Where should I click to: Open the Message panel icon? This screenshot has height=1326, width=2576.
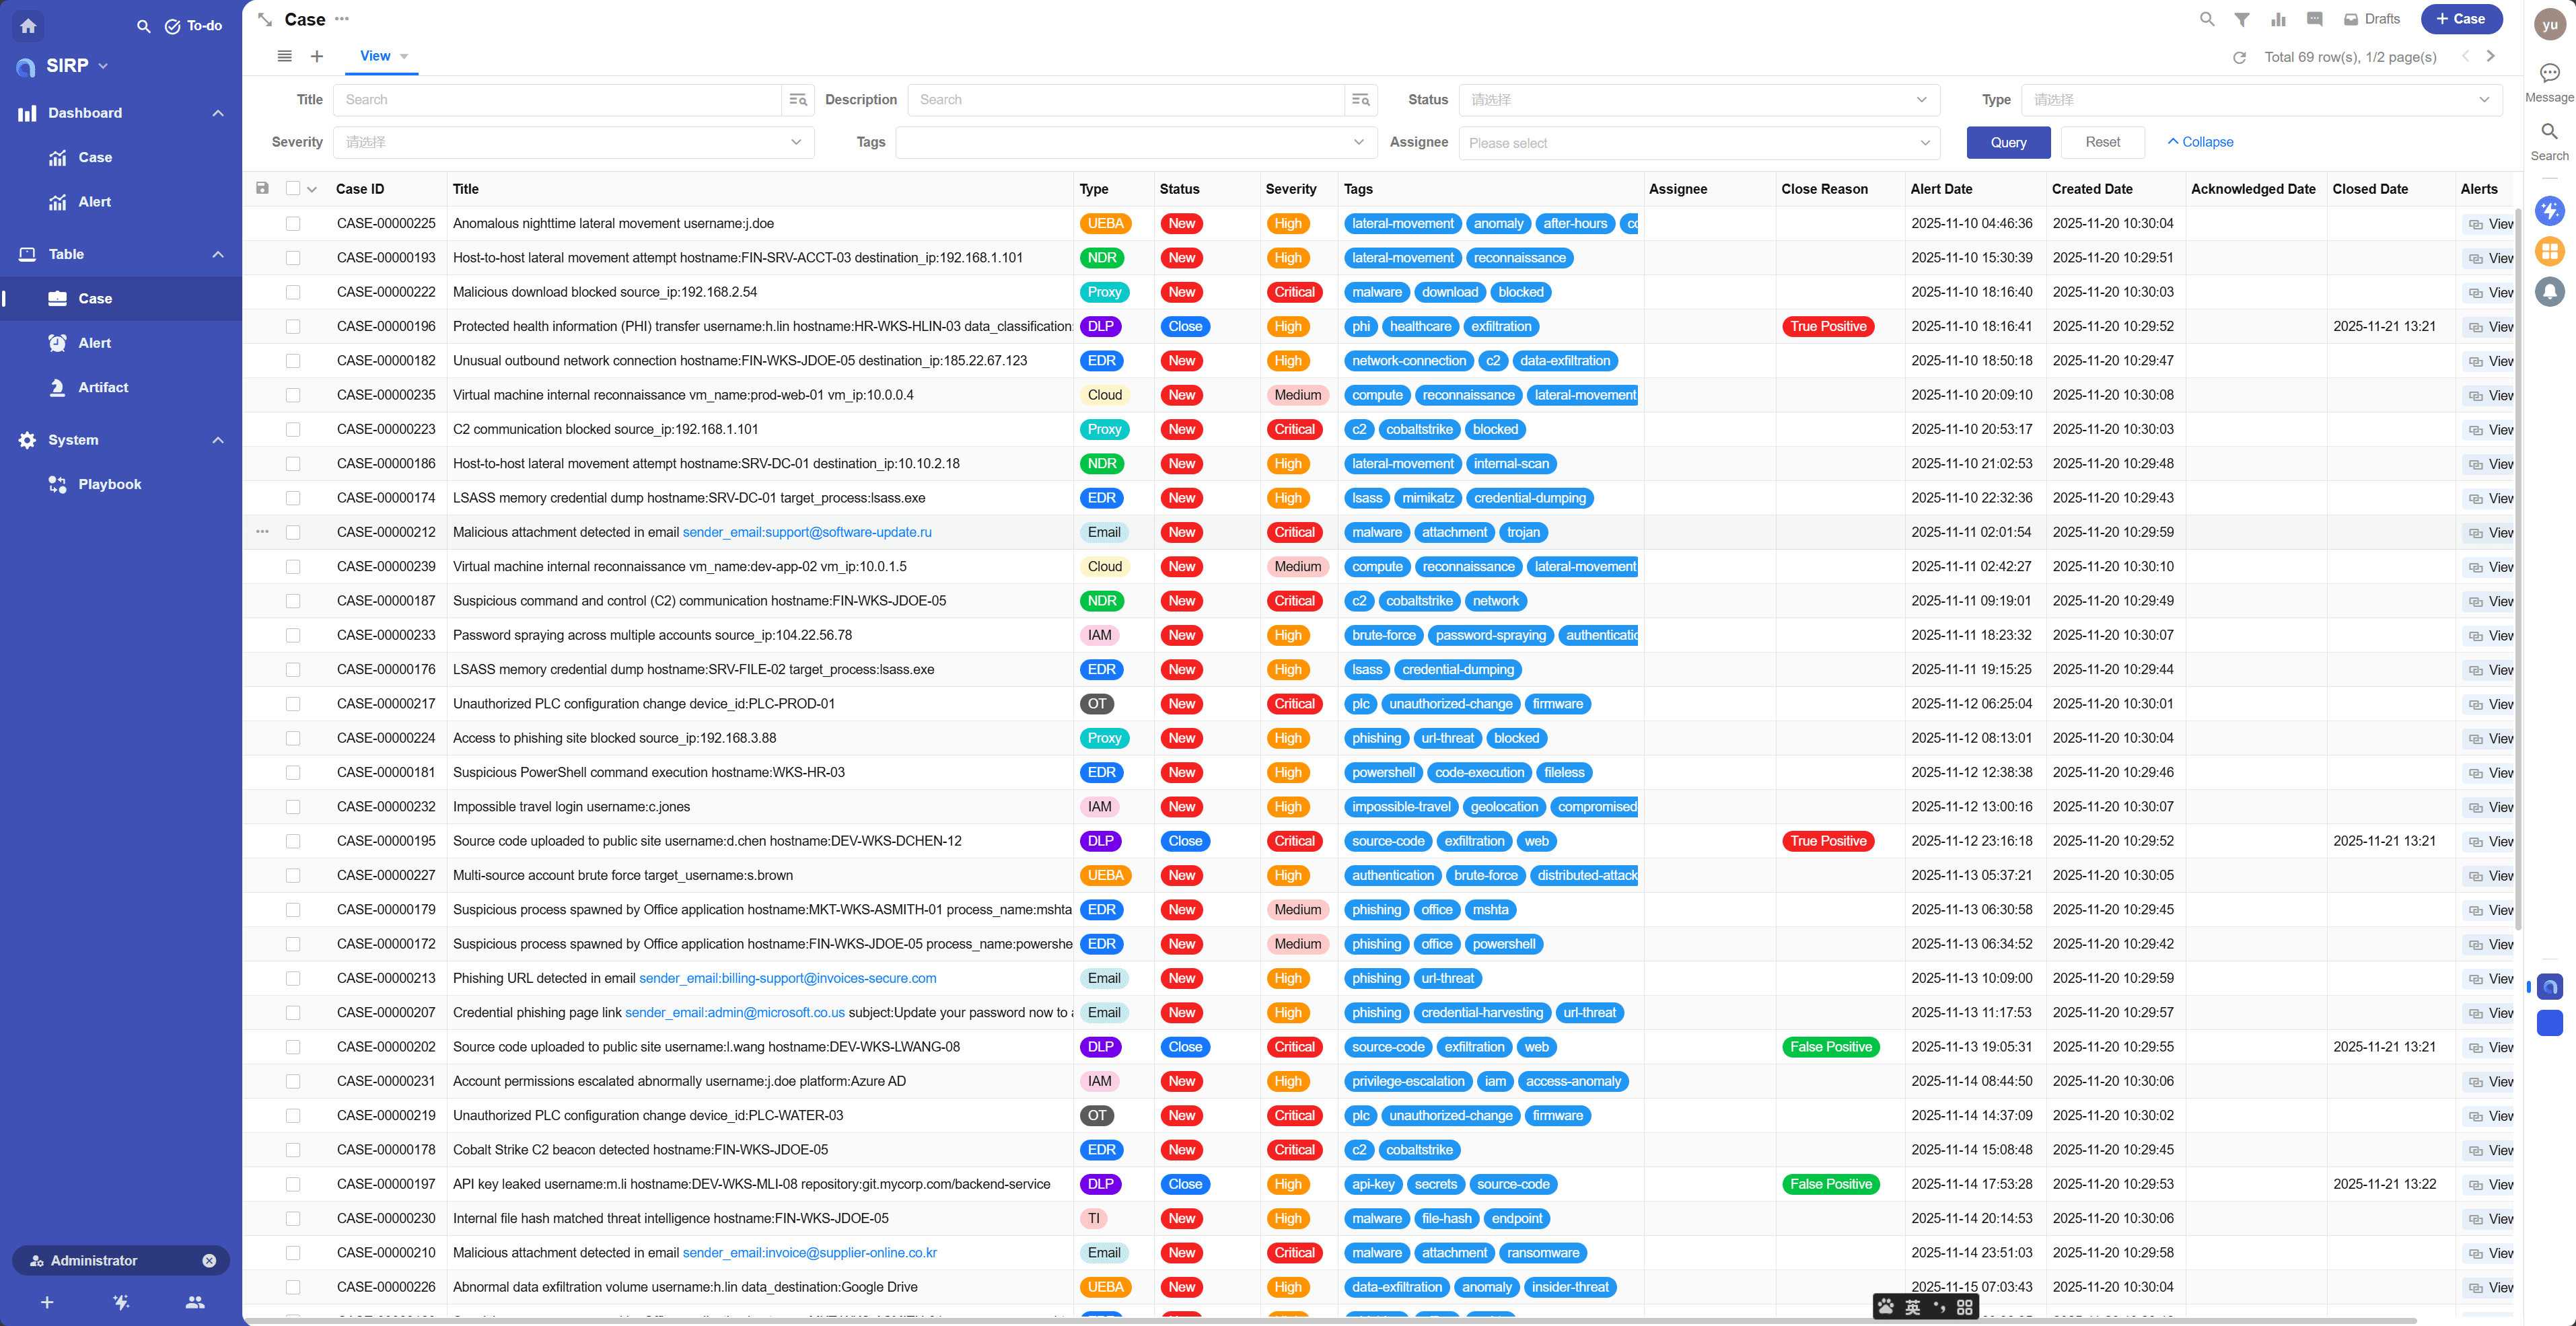[x=2549, y=73]
